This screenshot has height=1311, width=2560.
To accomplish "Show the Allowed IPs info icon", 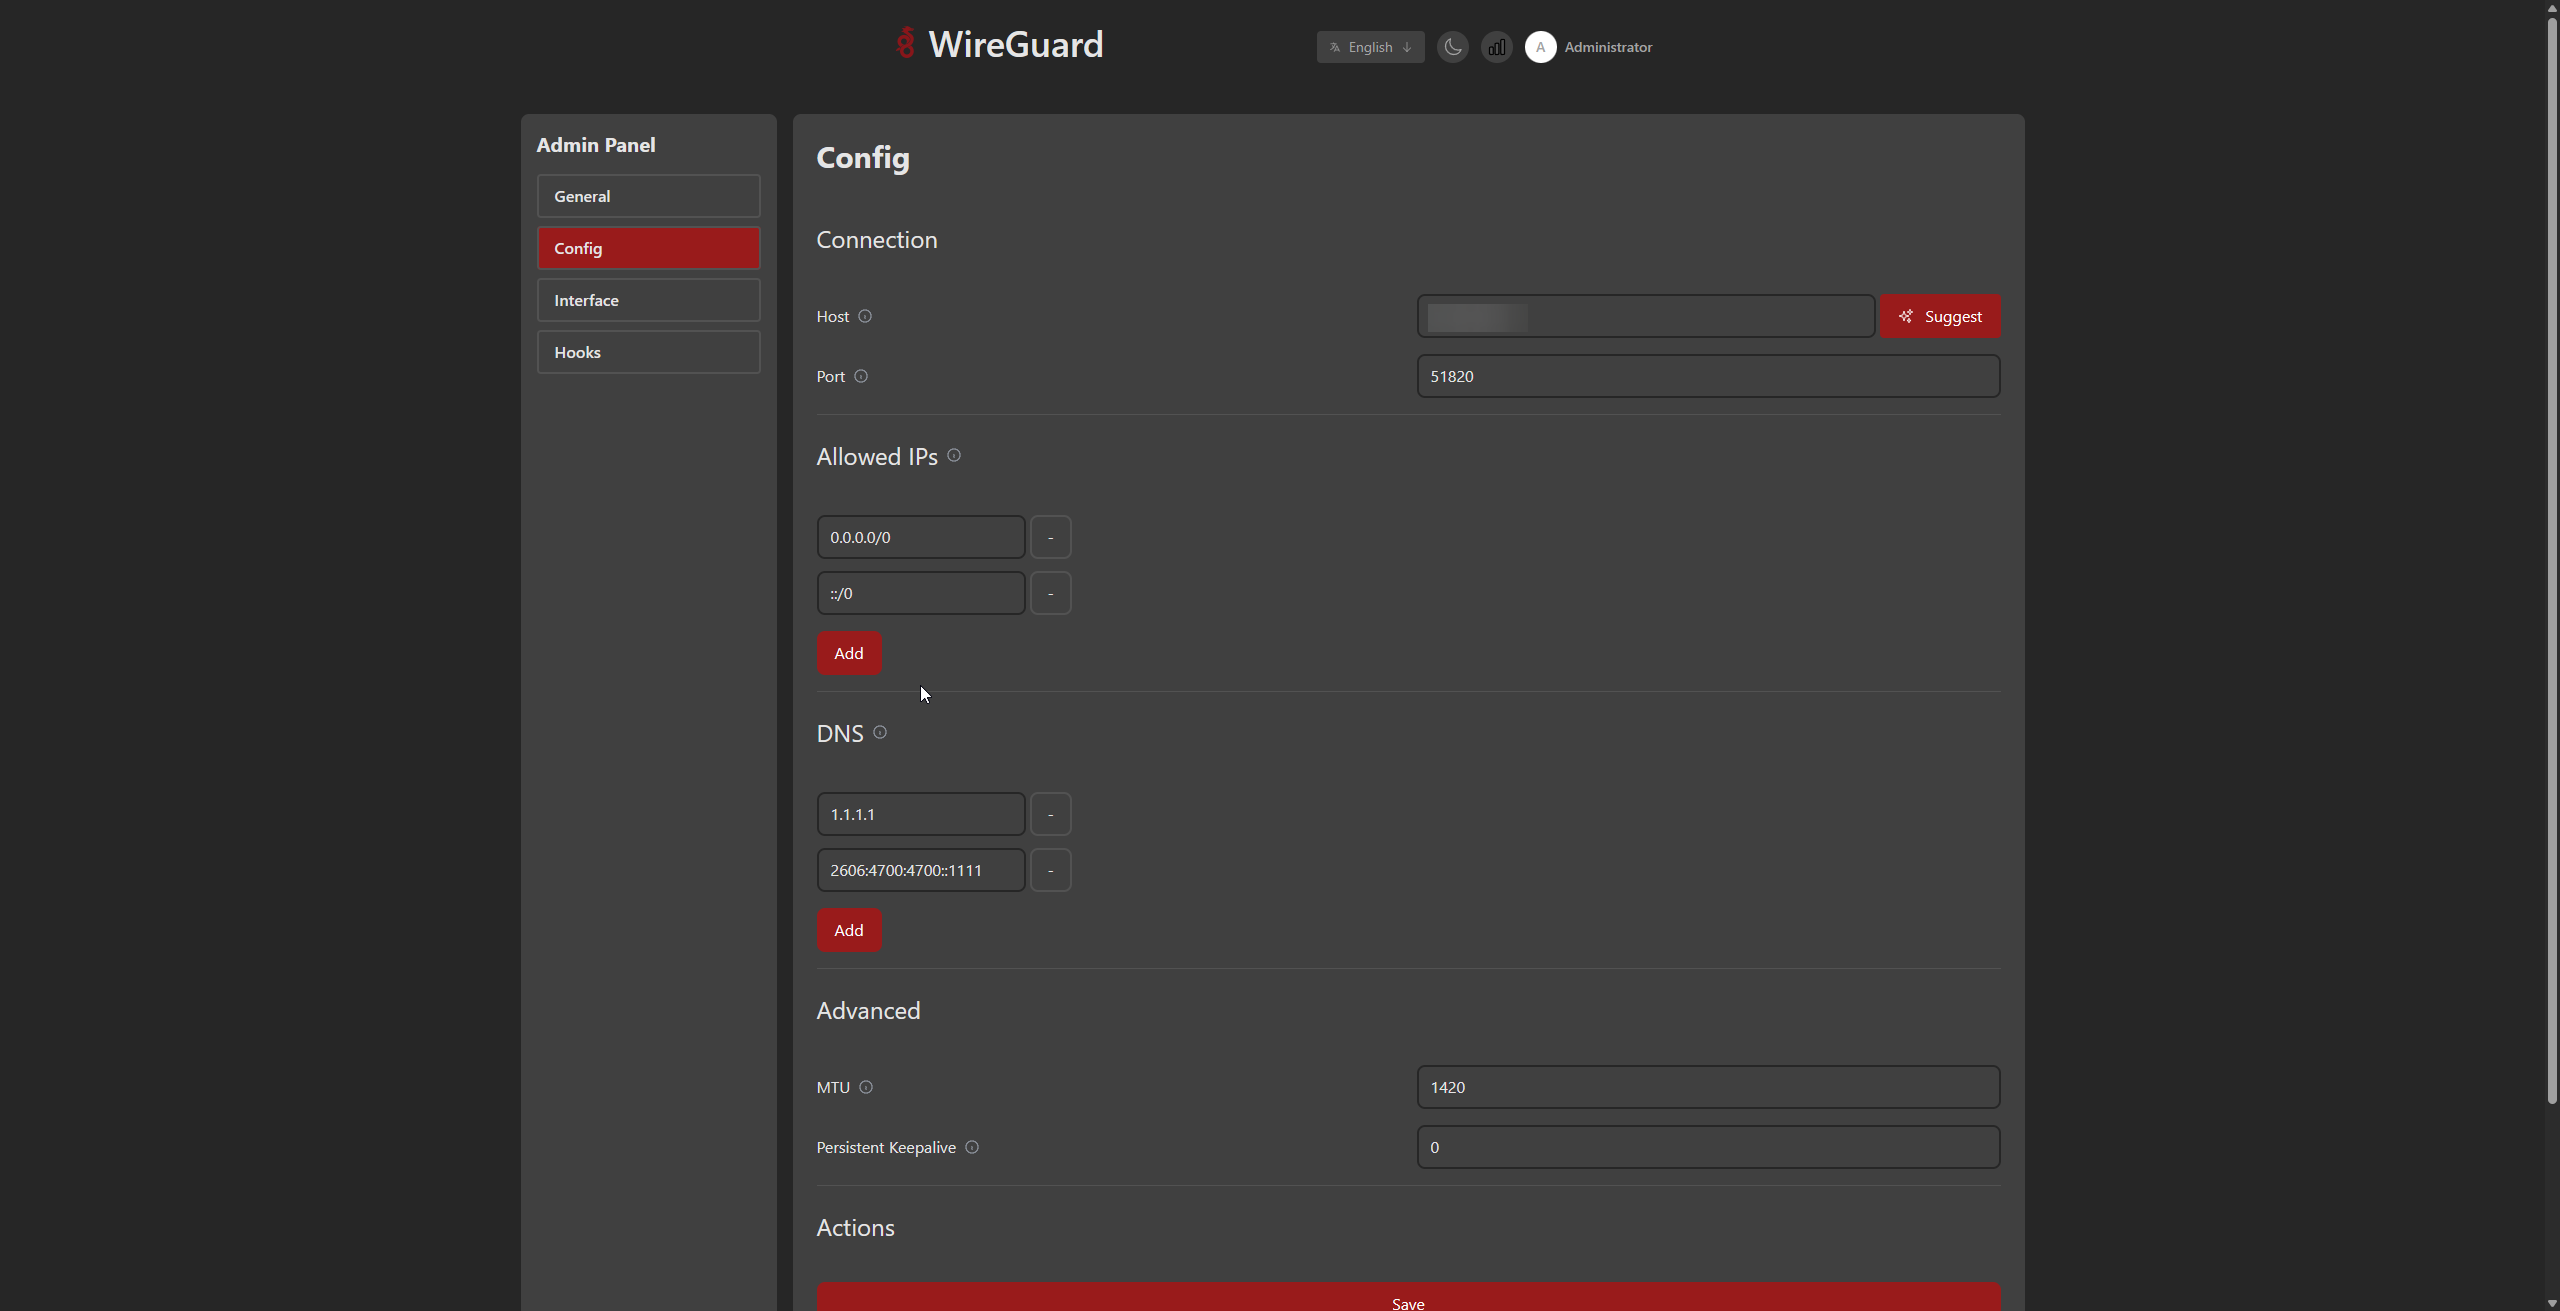I will coord(954,455).
